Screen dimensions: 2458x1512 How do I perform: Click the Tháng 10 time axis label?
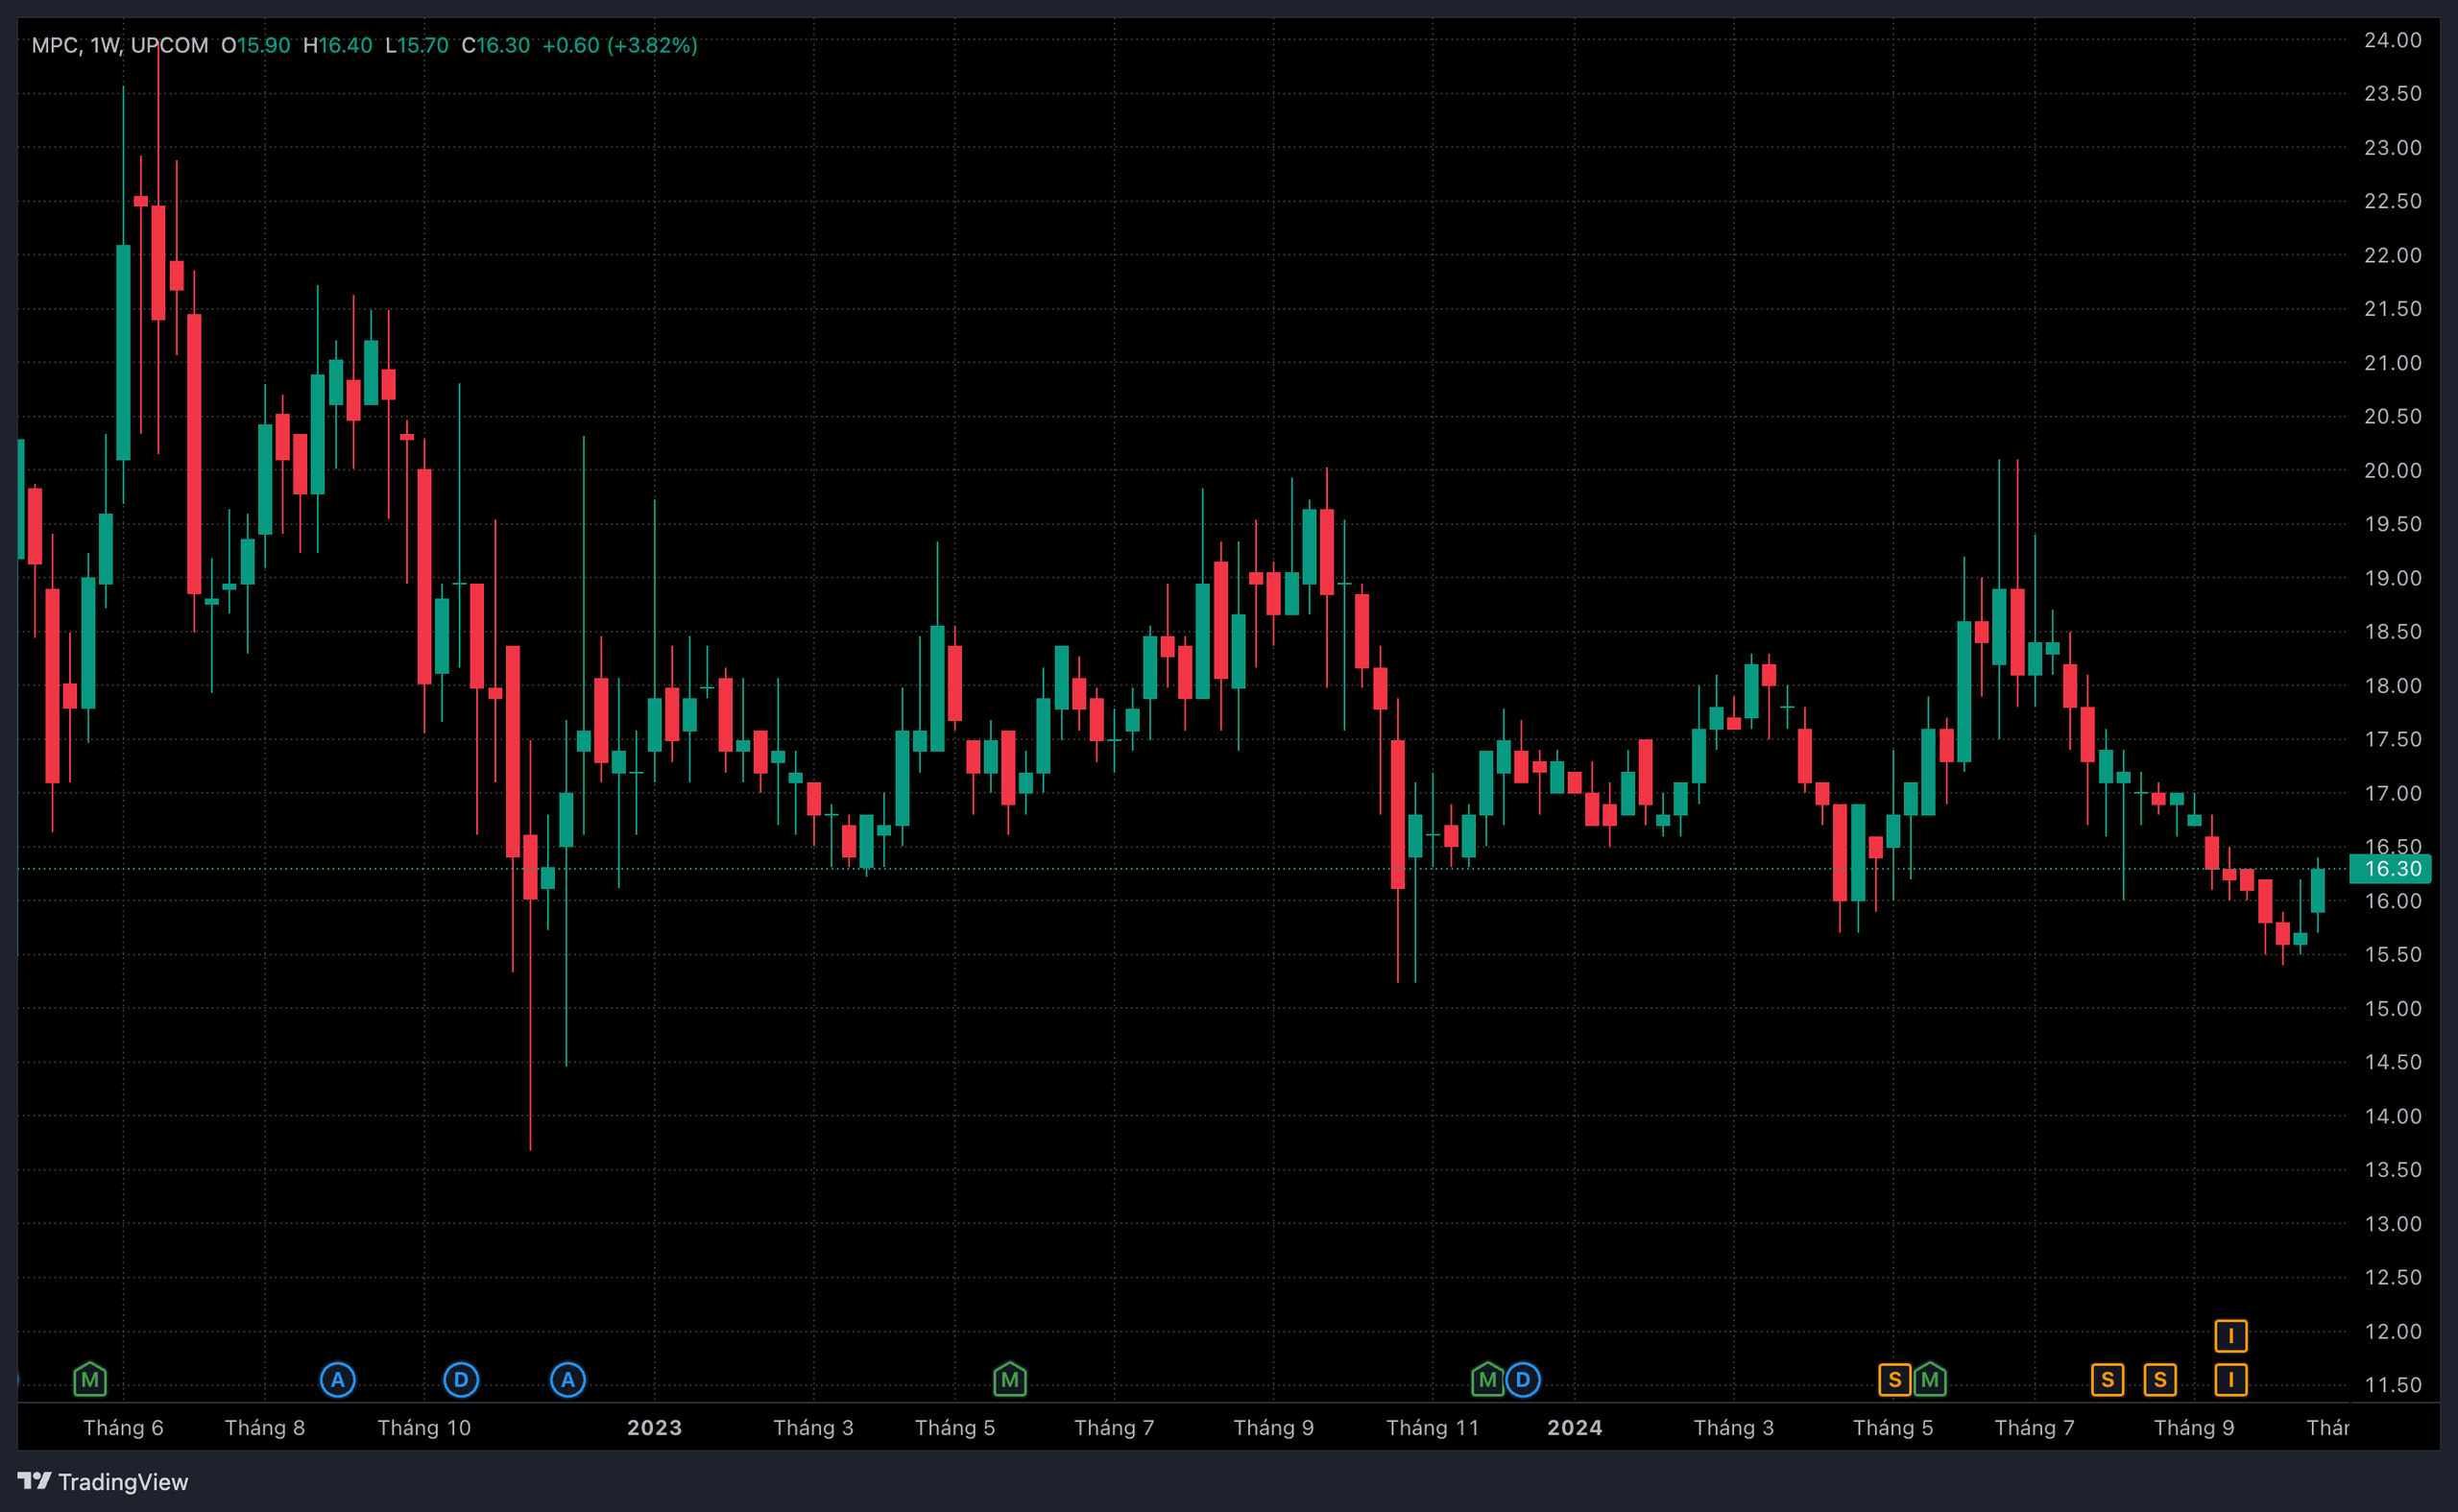[424, 1428]
